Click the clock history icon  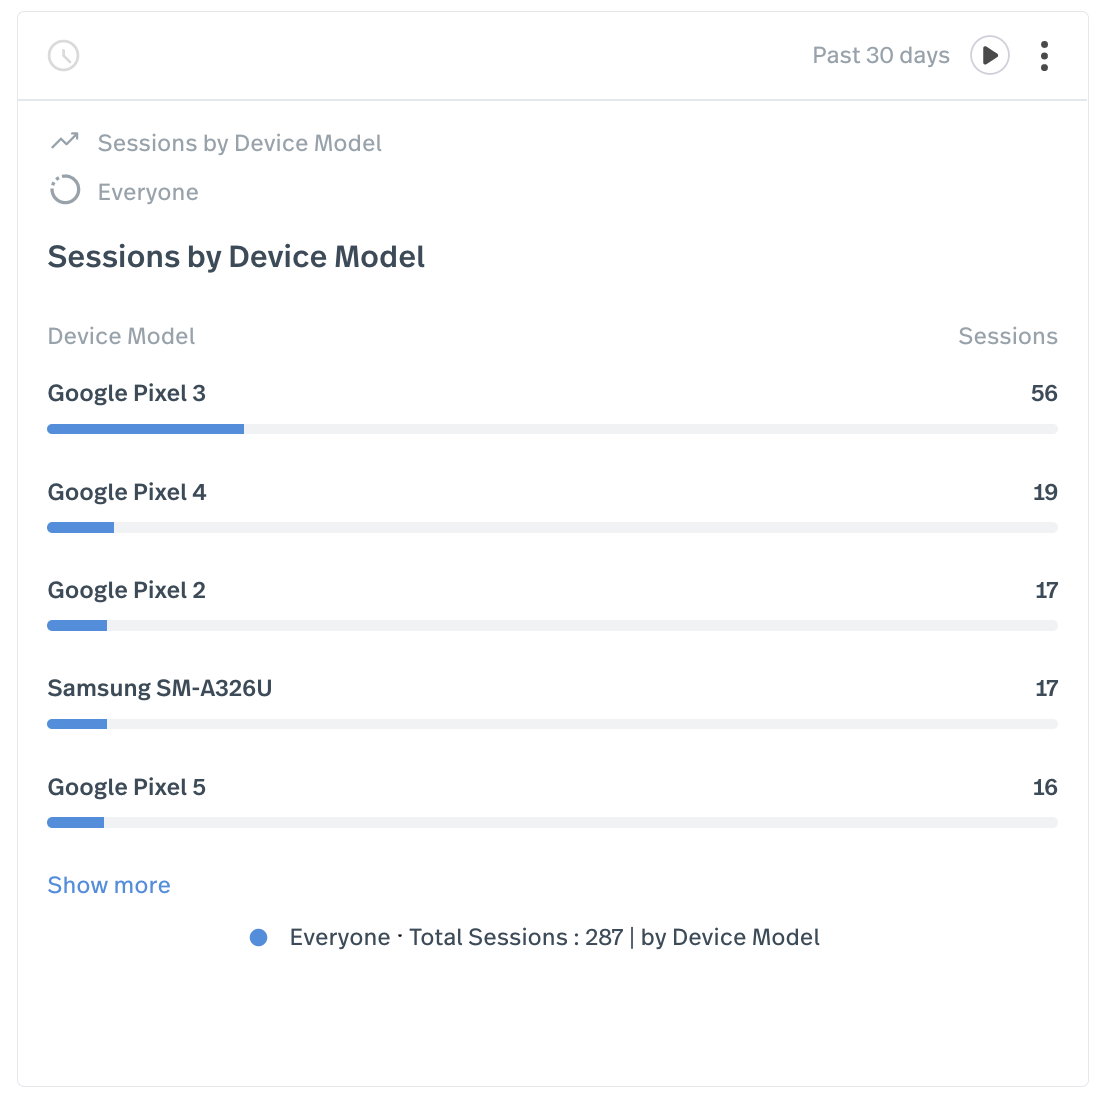(x=63, y=56)
